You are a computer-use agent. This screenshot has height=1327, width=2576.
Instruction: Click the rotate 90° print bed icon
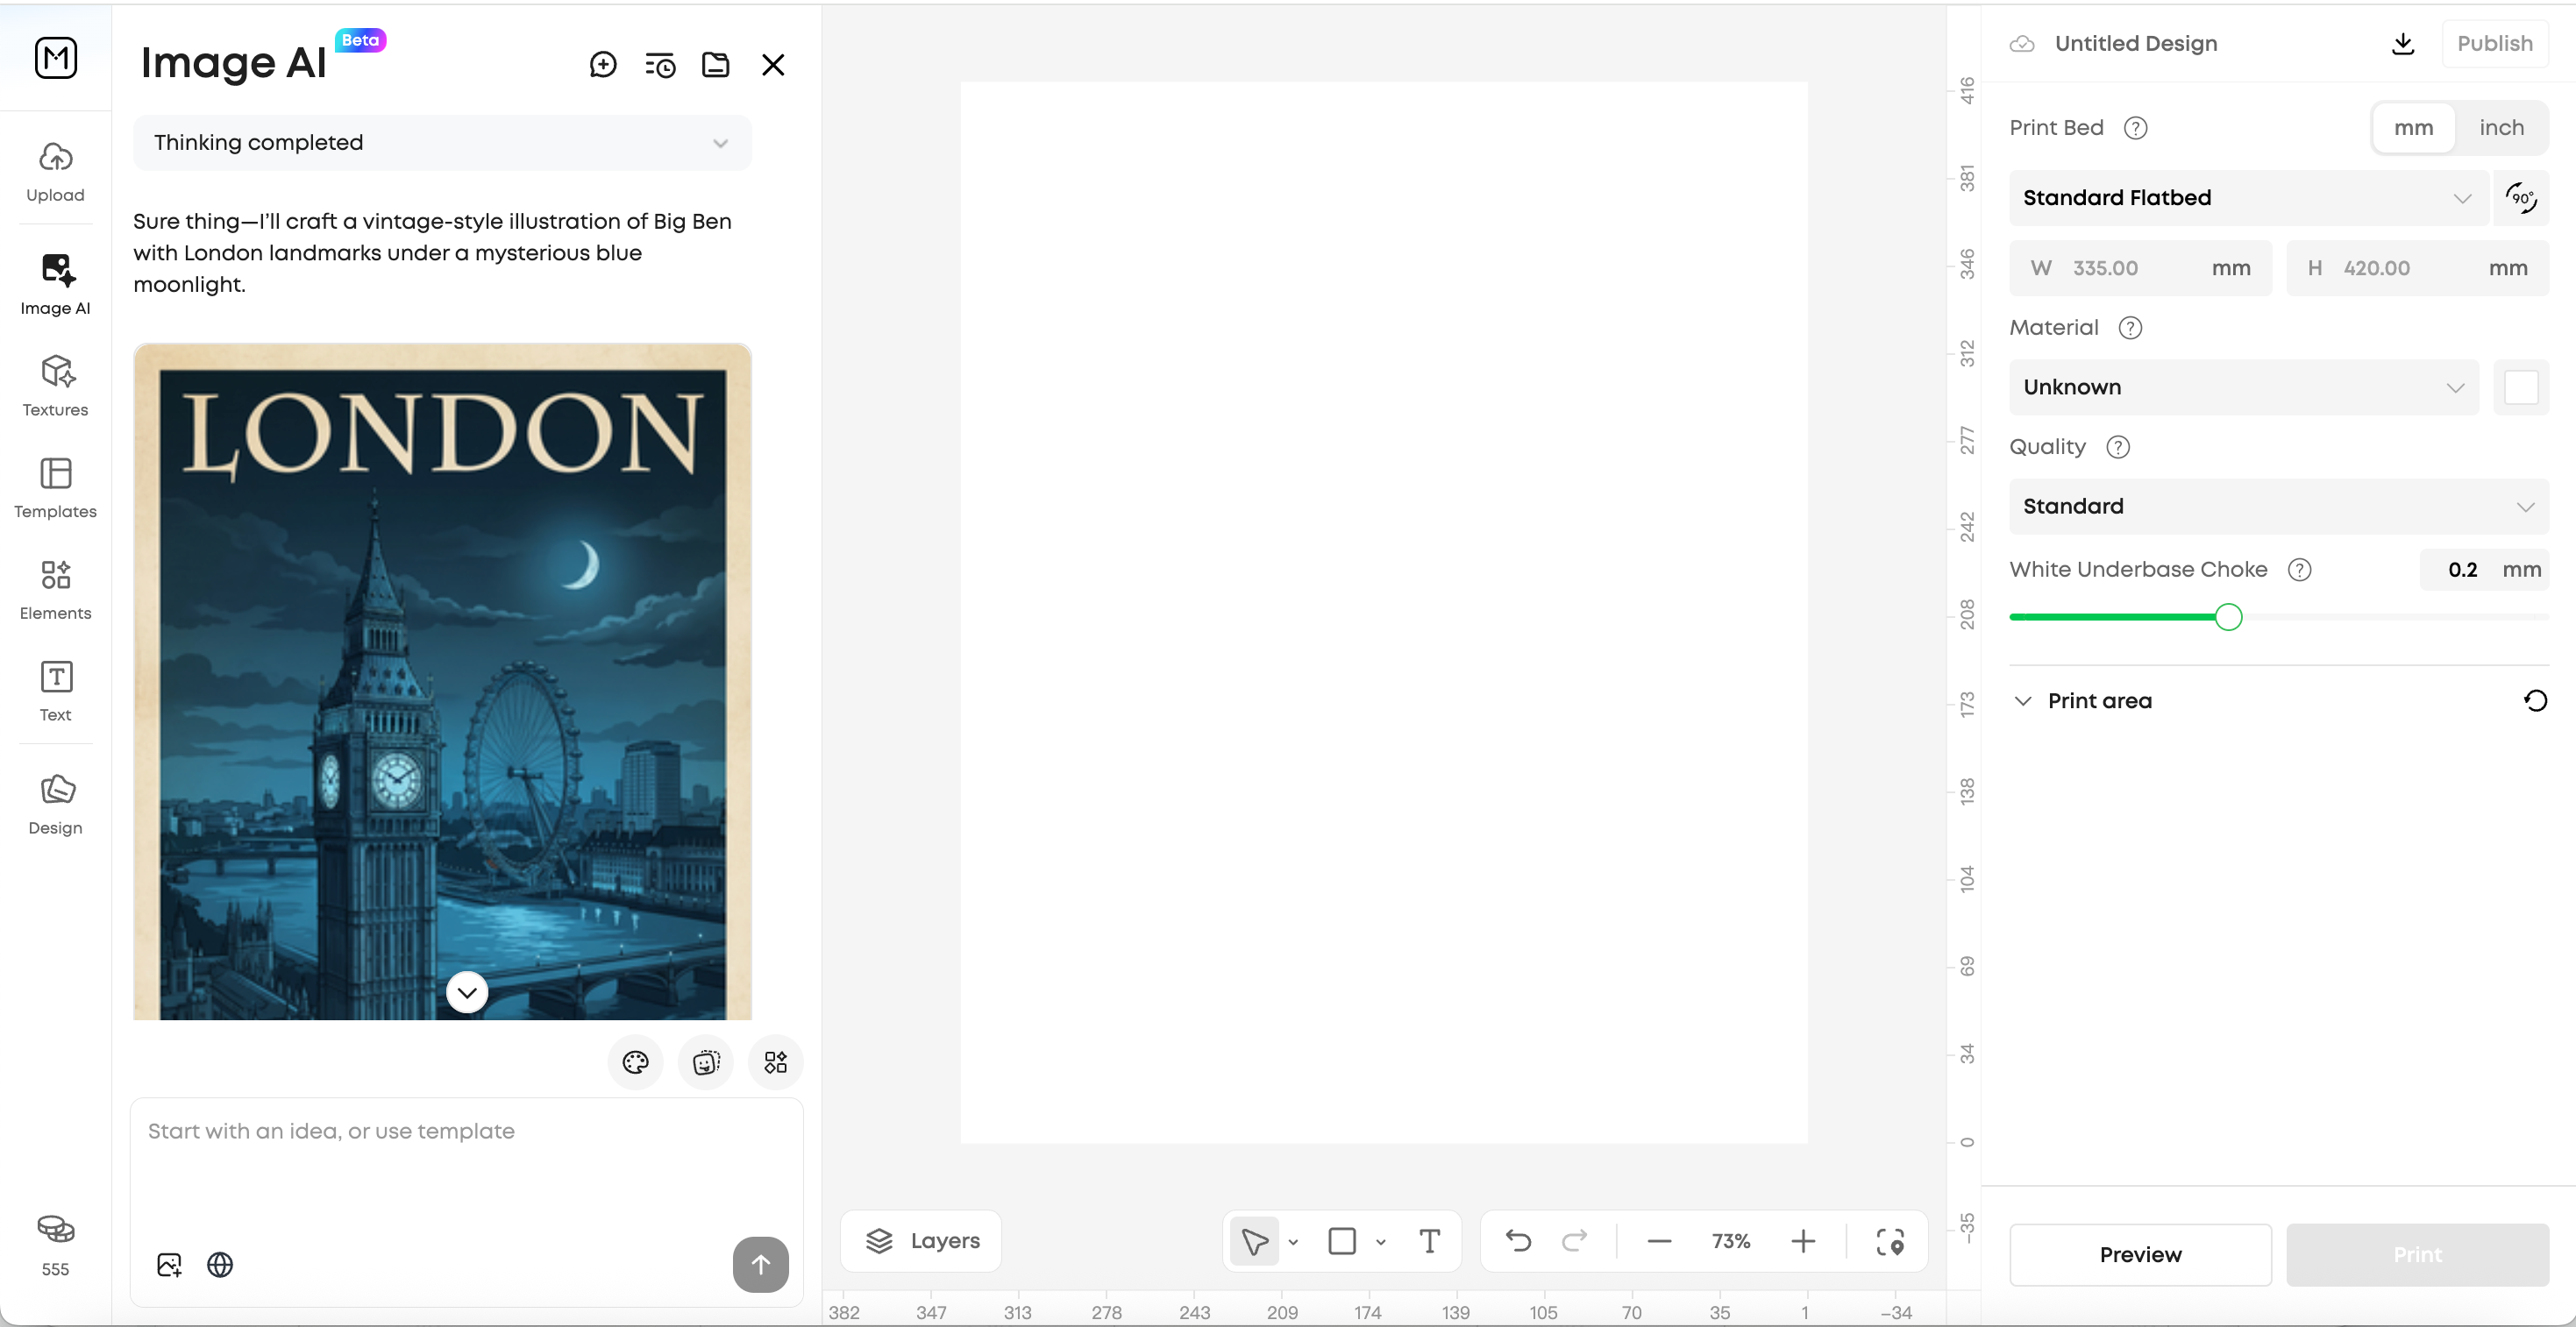pos(2521,198)
